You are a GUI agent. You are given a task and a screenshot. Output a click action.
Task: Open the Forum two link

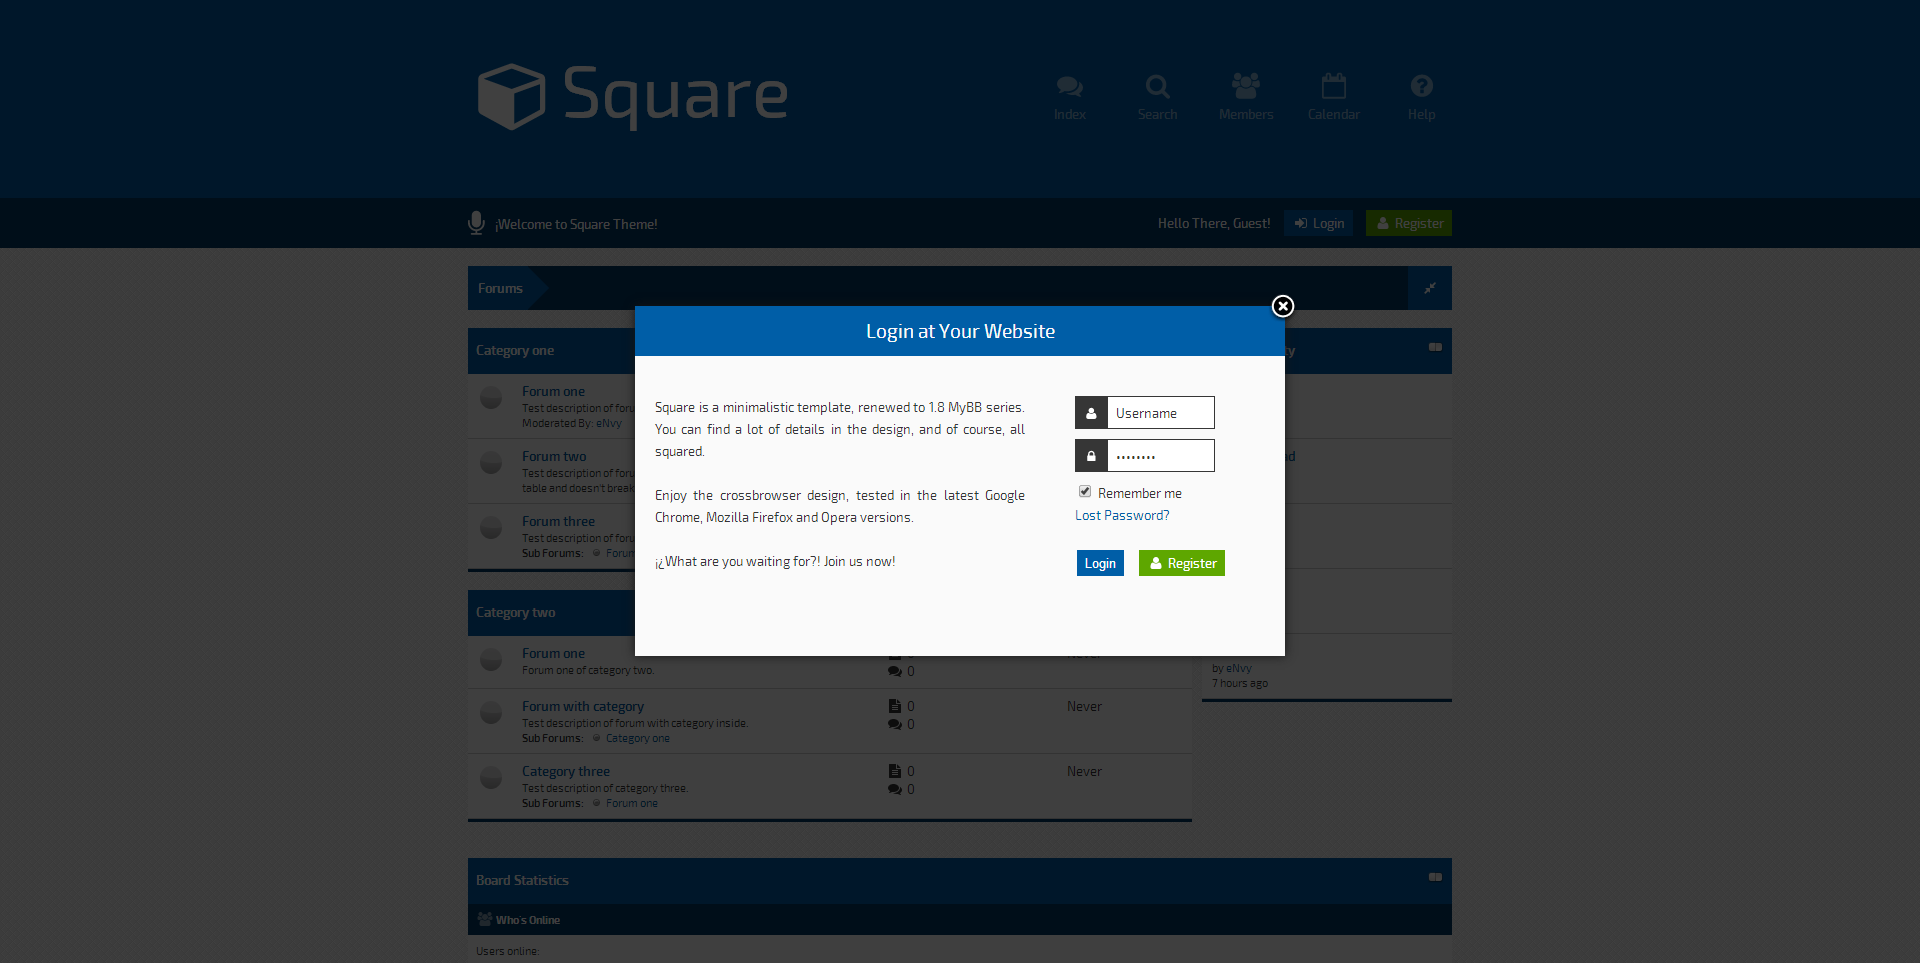pos(554,456)
